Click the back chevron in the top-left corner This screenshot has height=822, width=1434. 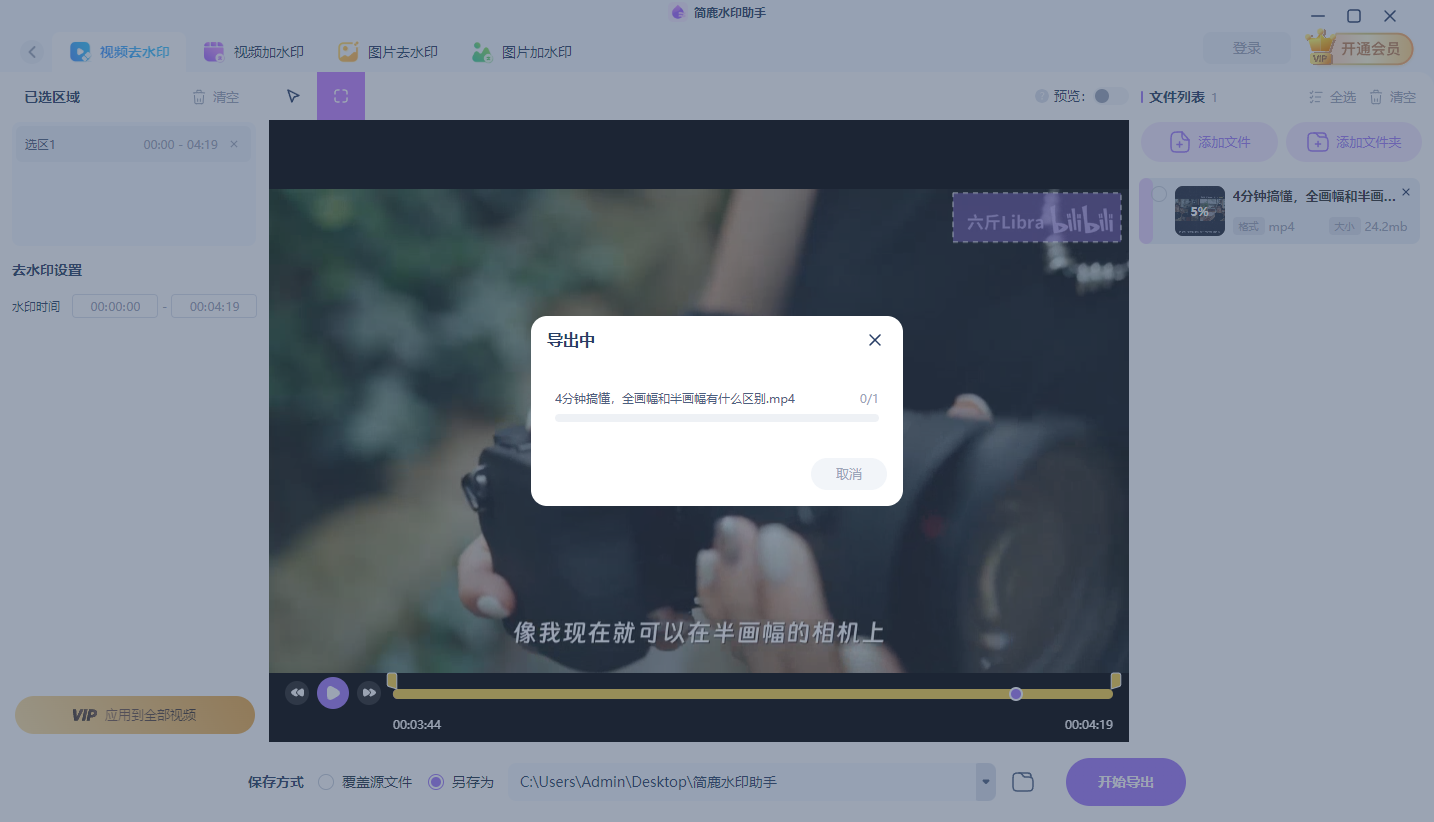[x=32, y=52]
